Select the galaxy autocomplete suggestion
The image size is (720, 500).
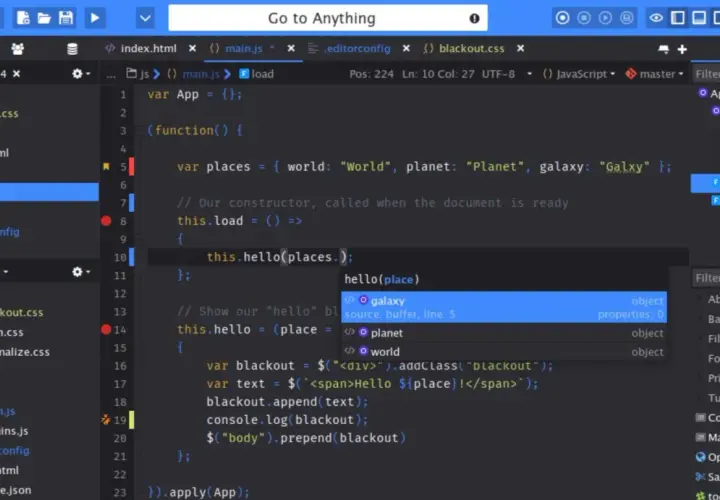(x=504, y=307)
